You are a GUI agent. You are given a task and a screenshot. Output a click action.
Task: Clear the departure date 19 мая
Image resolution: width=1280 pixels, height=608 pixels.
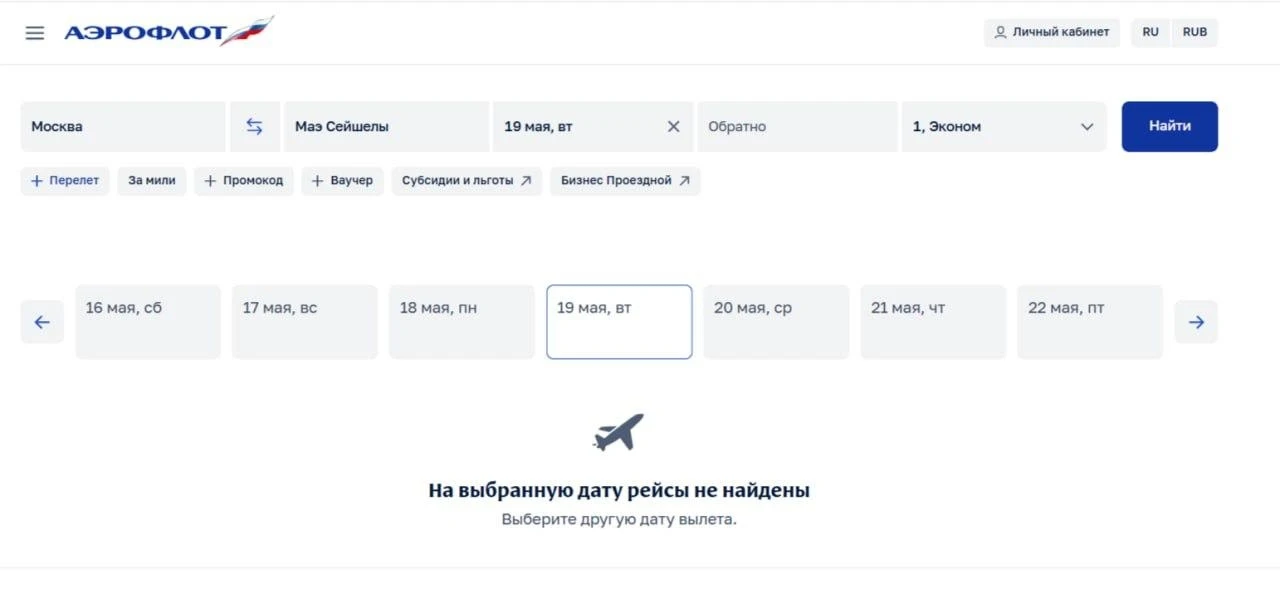[x=673, y=127]
